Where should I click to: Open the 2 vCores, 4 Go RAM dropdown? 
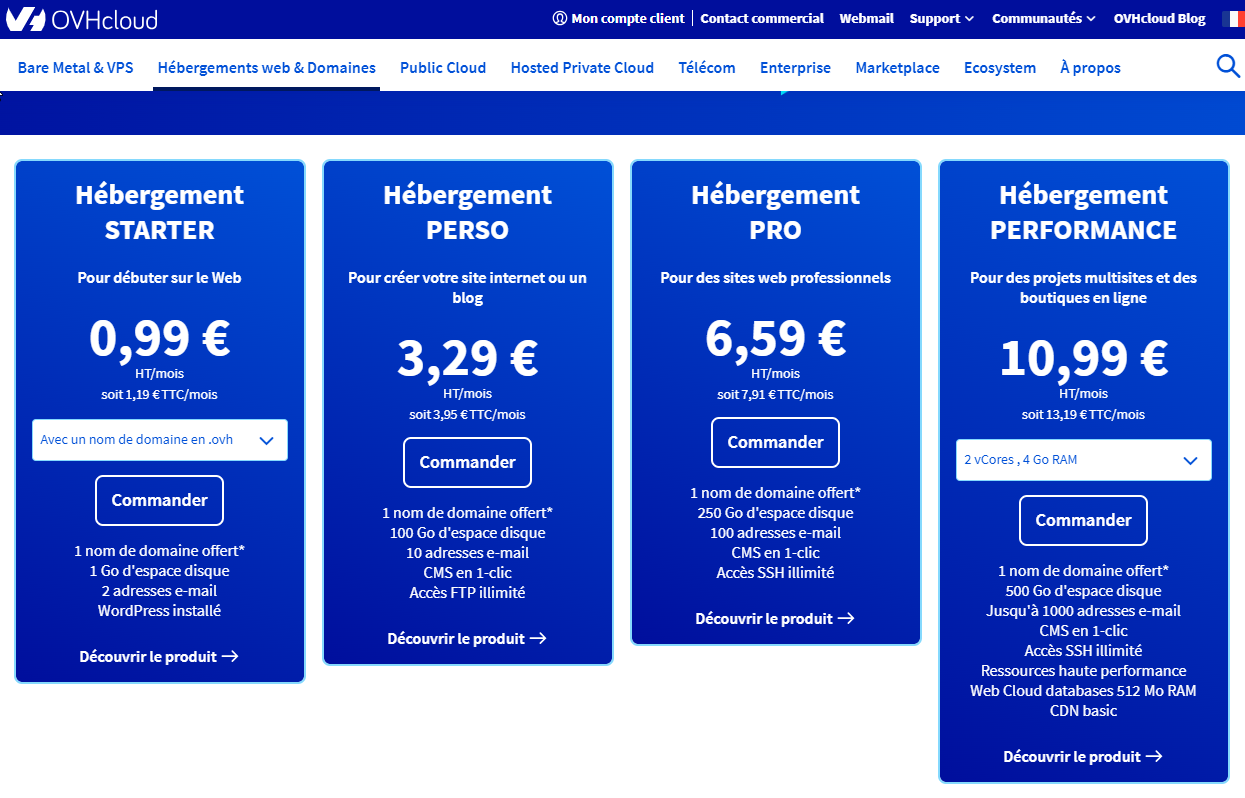[1084, 460]
